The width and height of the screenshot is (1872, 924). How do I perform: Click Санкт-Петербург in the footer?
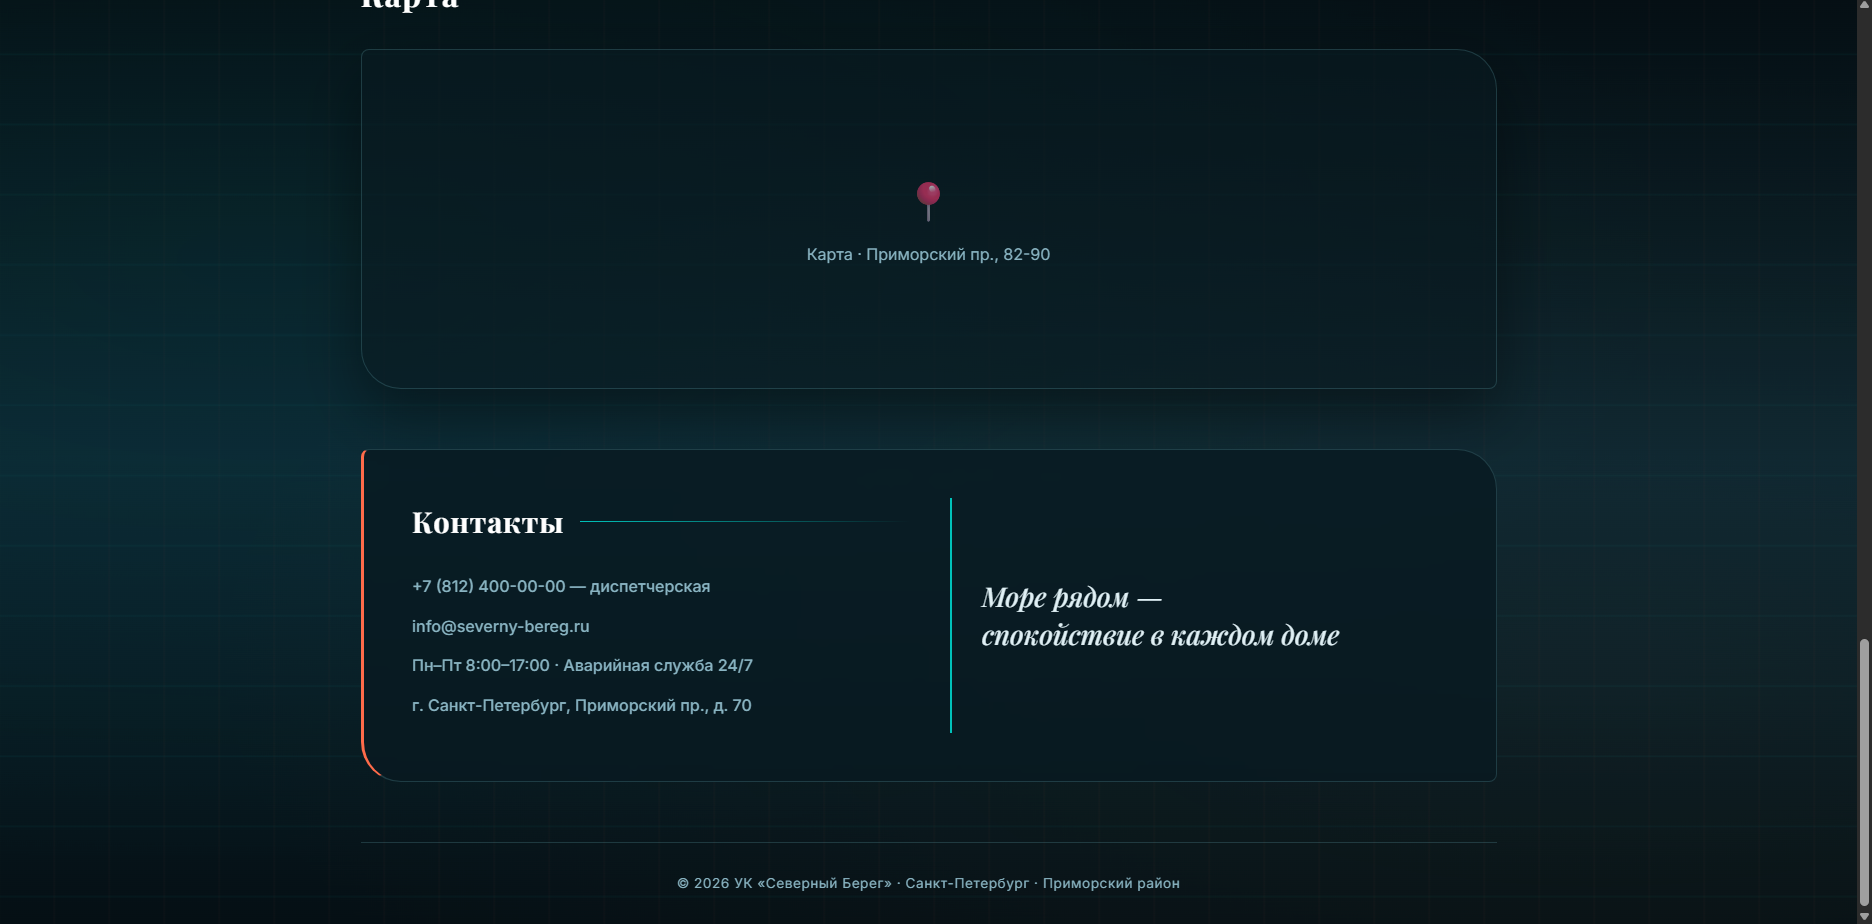click(x=967, y=884)
